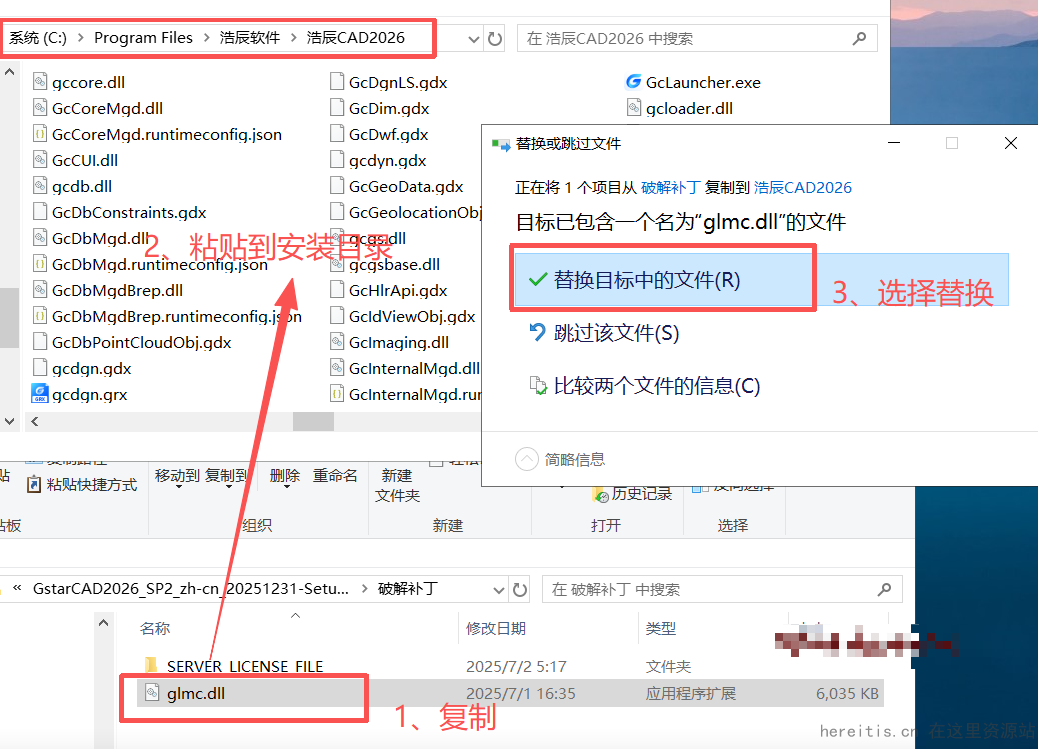The image size is (1038, 749).
Task: Expand 简略信息 details toggle
Action: pos(527,459)
